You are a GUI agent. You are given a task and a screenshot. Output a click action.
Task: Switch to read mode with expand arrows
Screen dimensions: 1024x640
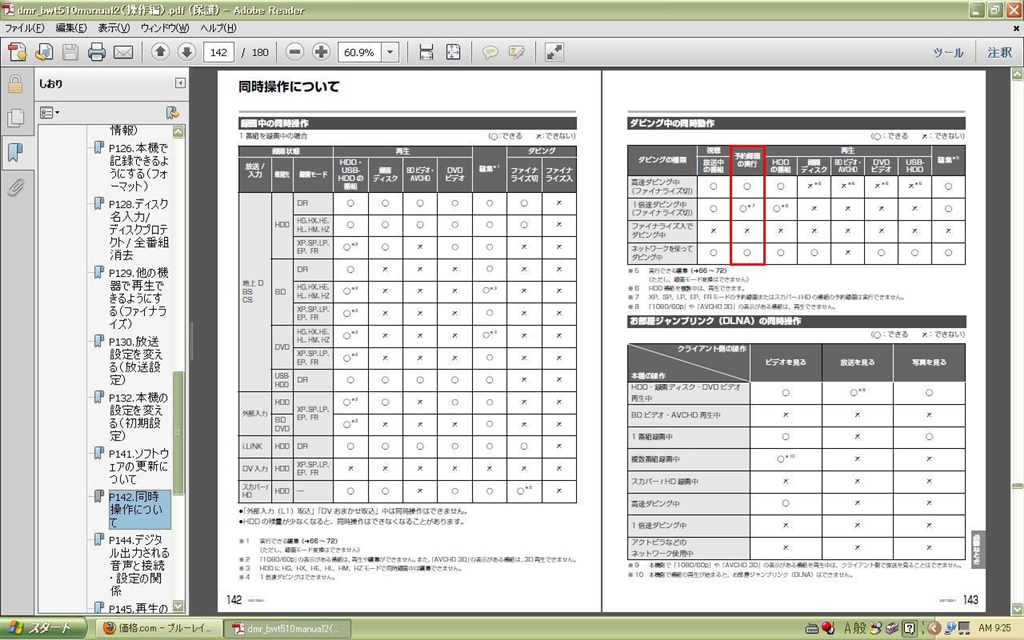pyautogui.click(x=554, y=52)
